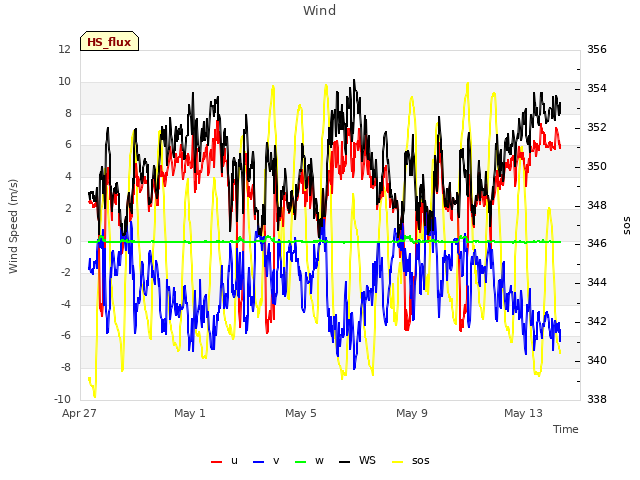Toggle the red u series legend entry
This screenshot has width=640, height=480.
[x=224, y=461]
